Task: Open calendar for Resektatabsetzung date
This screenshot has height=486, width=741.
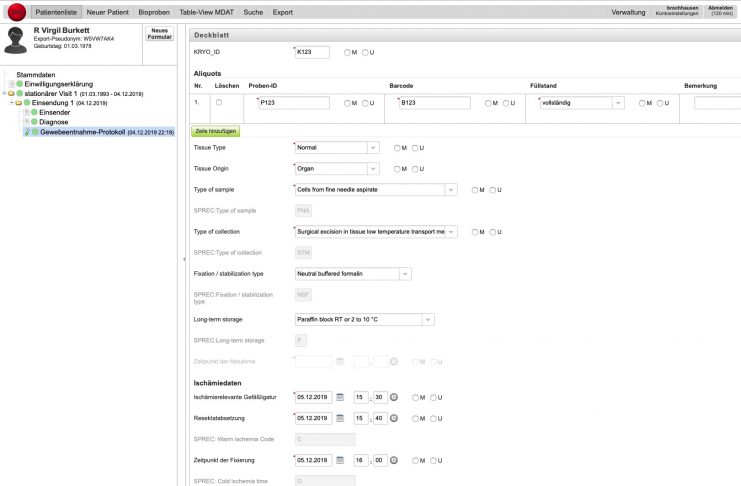Action: click(x=340, y=418)
